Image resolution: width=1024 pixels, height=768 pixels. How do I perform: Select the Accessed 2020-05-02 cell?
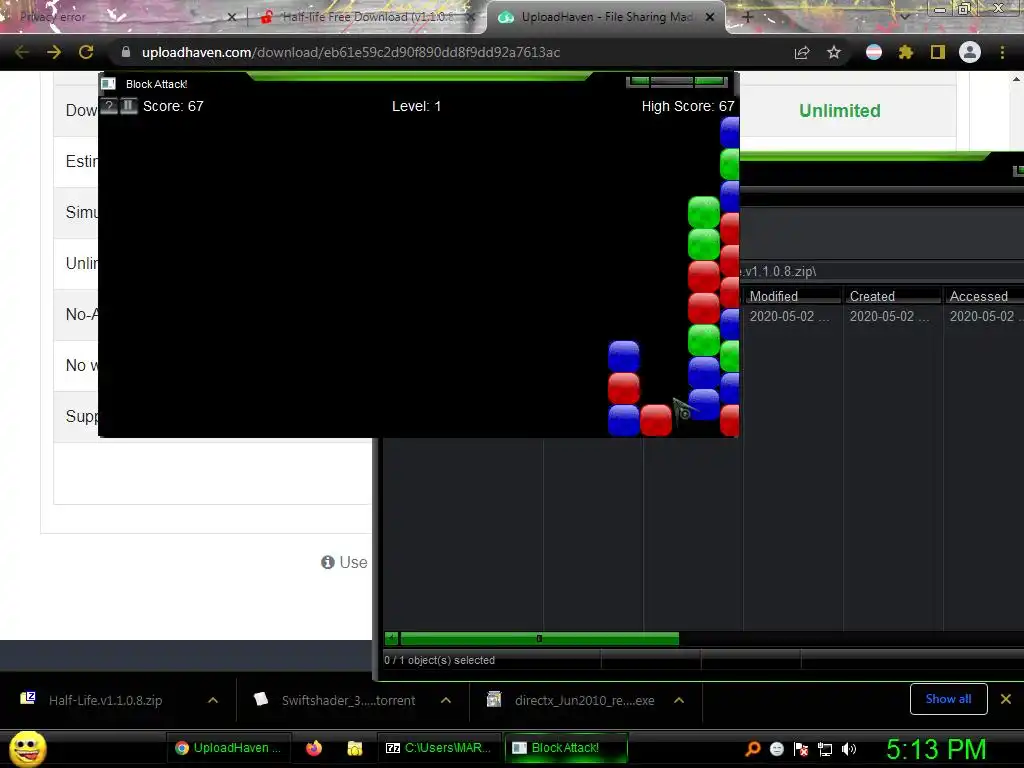coord(985,316)
